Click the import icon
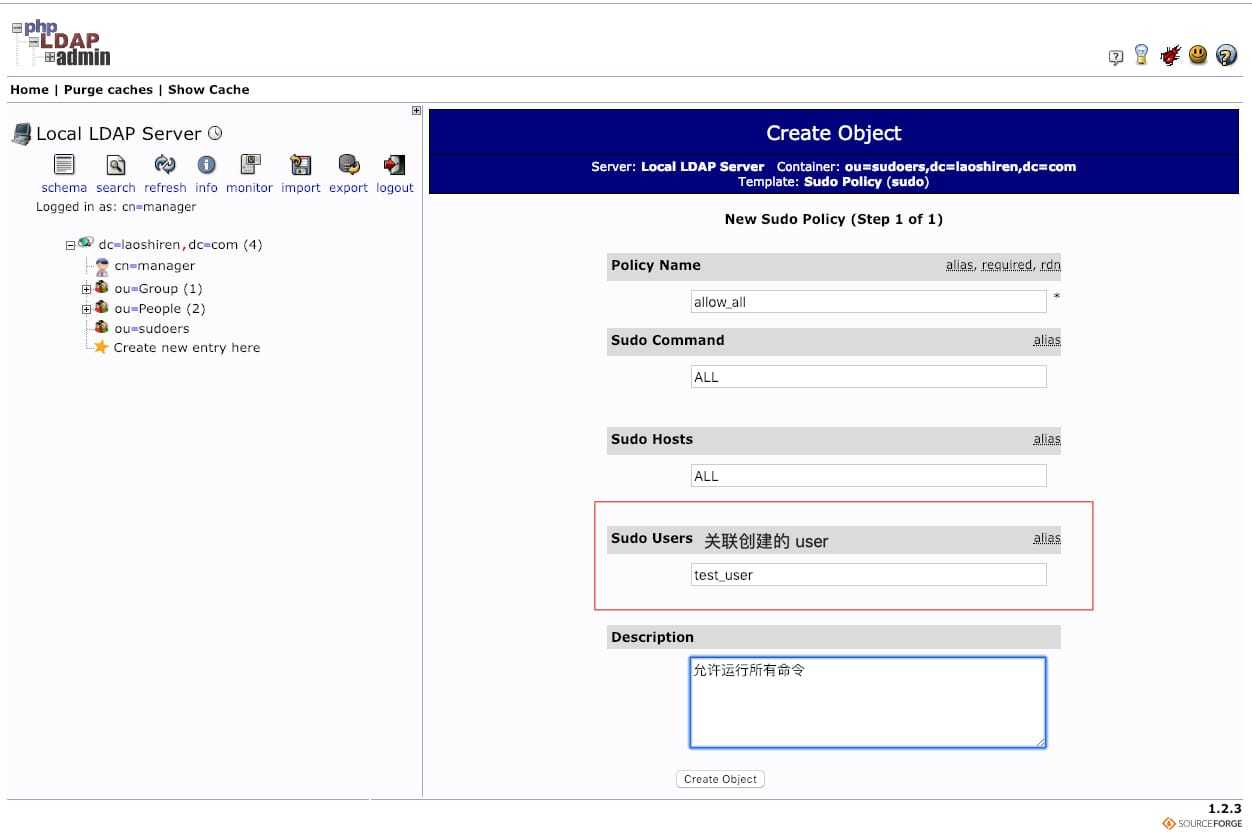 tap(300, 165)
